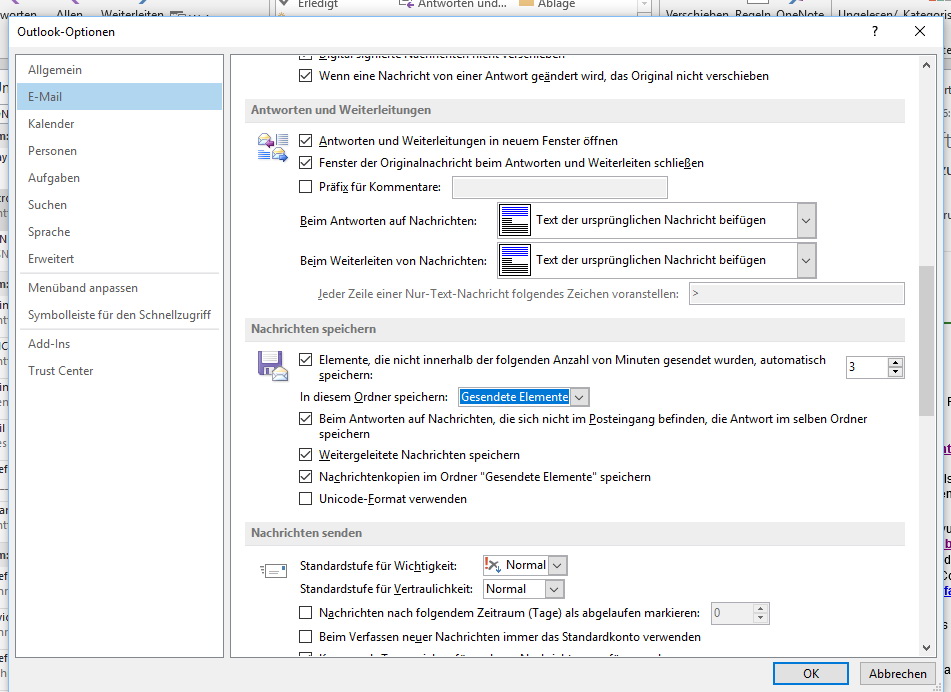Toggle 'Nachrichtenkopien im Ordner Gesendete Elemente speichern'
The image size is (951, 692).
coord(306,477)
